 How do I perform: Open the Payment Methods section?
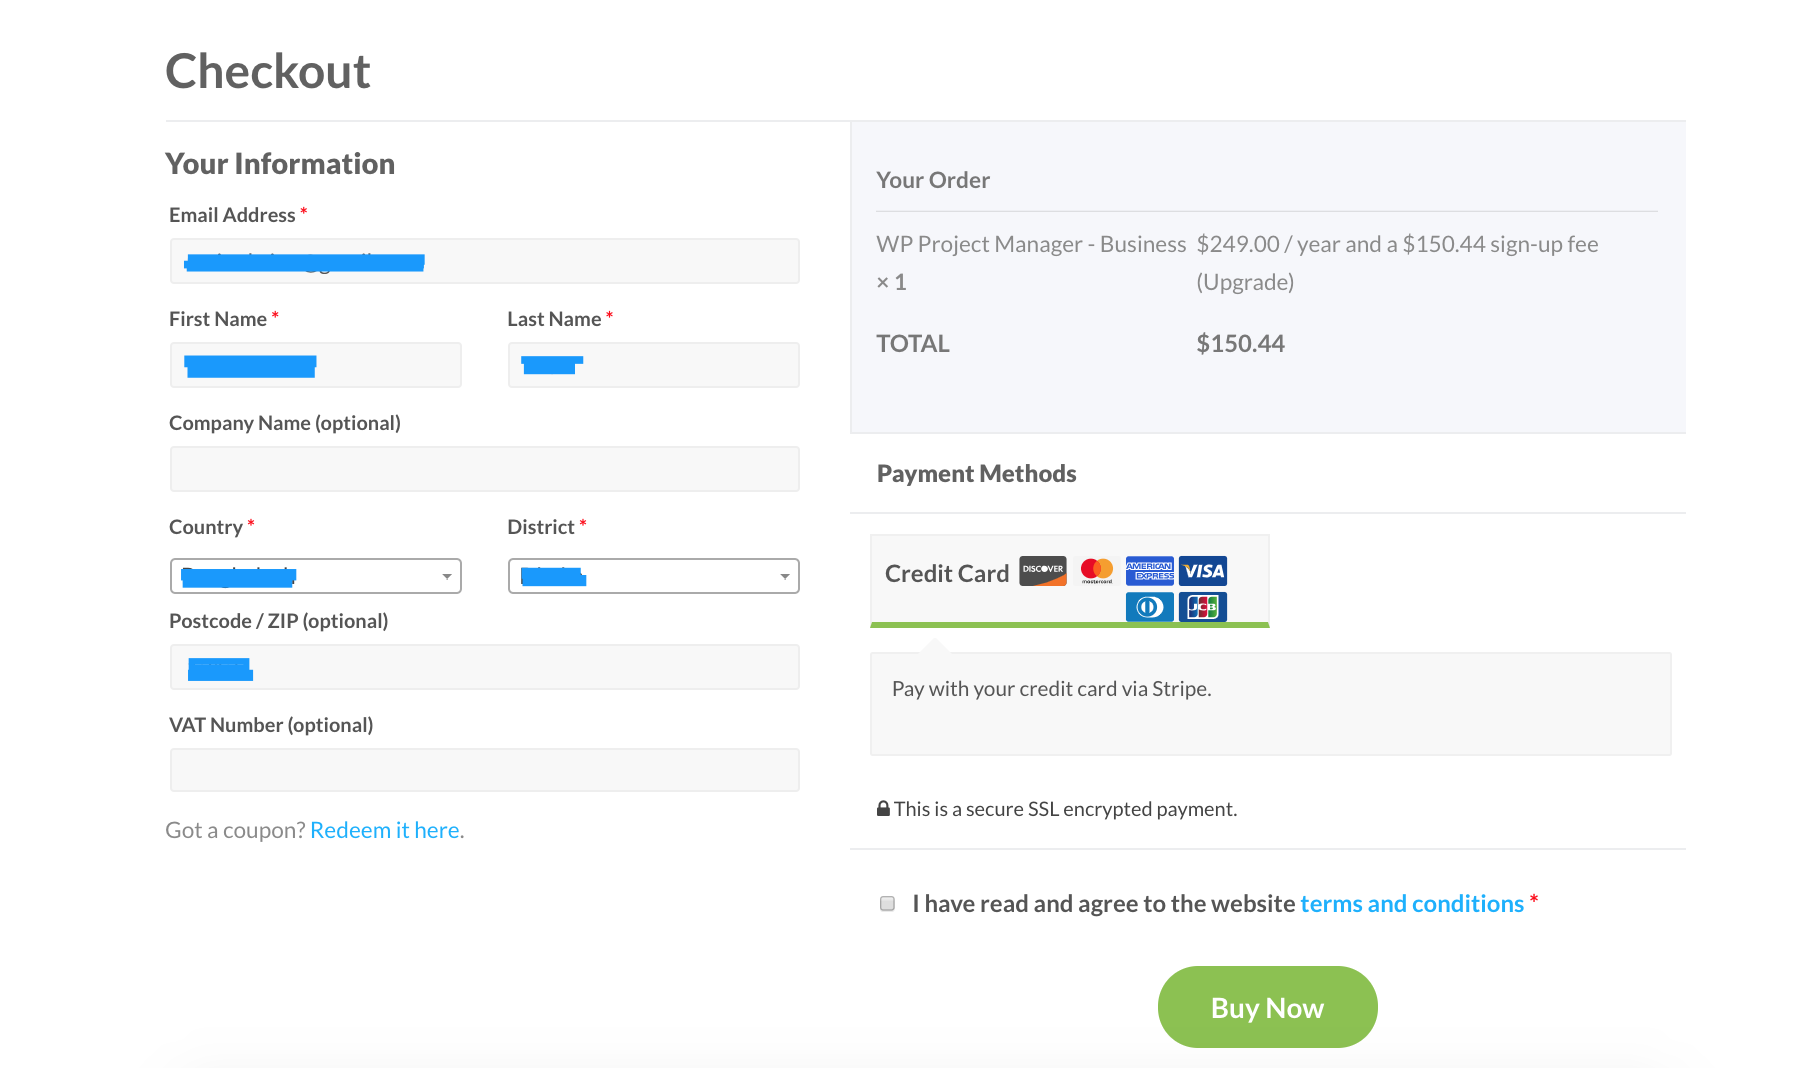click(976, 473)
